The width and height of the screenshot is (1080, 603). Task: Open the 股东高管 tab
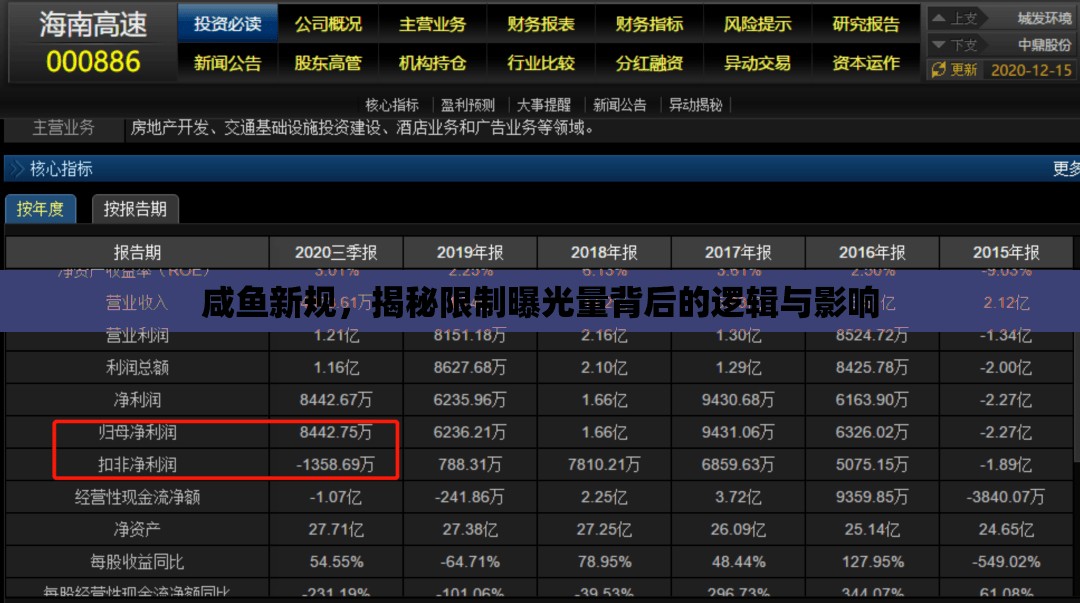click(x=328, y=63)
